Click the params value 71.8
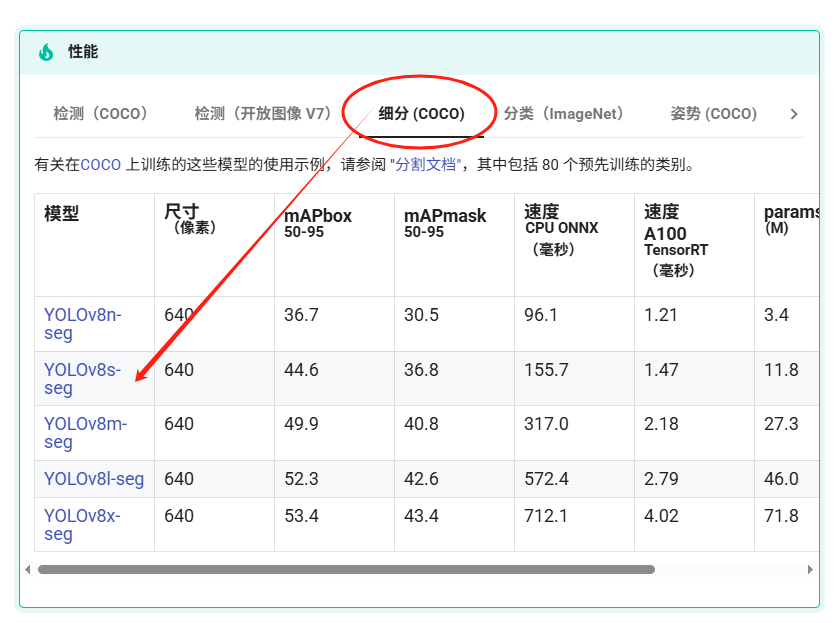This screenshot has width=834, height=623. pyautogui.click(x=781, y=516)
